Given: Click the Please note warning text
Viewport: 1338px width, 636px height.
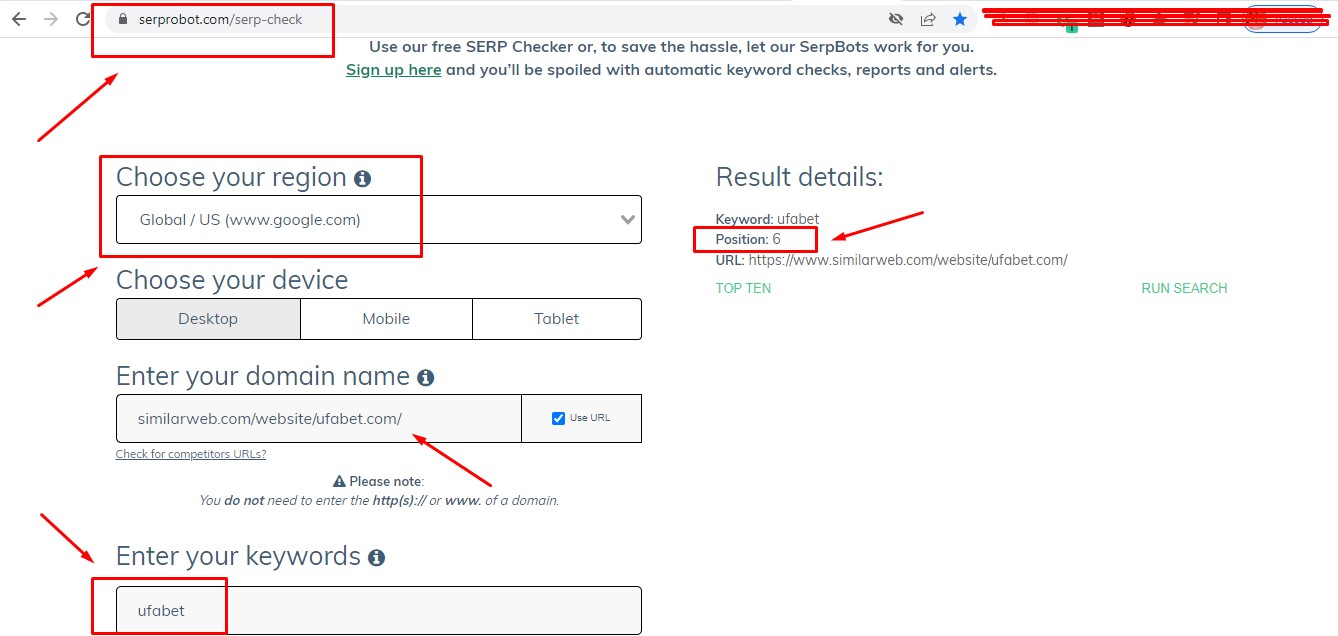Looking at the screenshot, I should [379, 481].
